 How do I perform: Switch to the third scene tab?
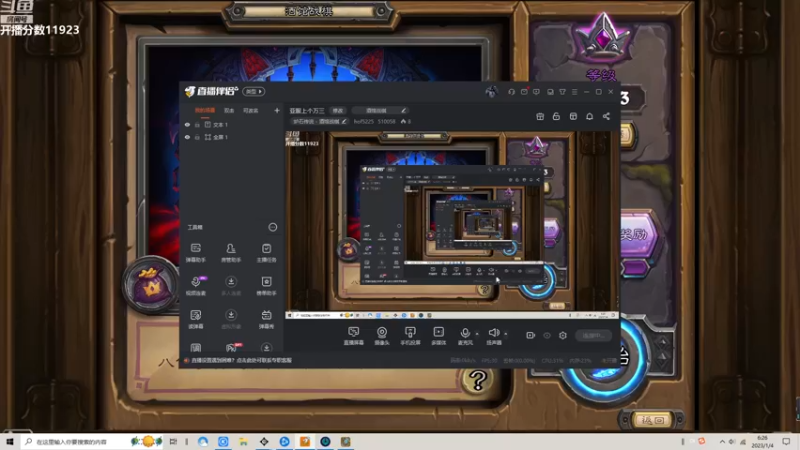pos(251,110)
